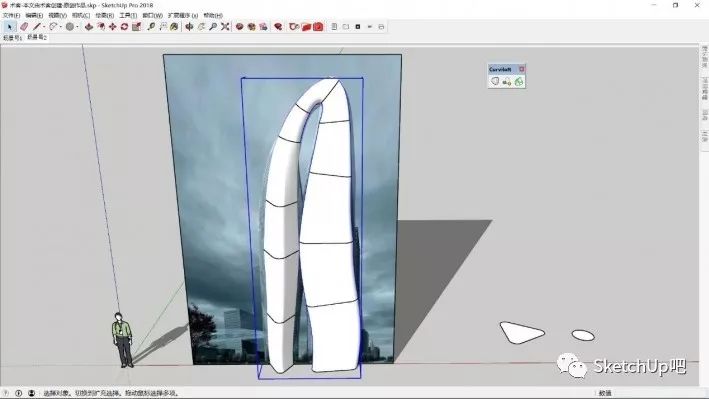Click the Zoom Extents tool
The height and width of the screenshot is (399, 709).
pyautogui.click(x=225, y=27)
